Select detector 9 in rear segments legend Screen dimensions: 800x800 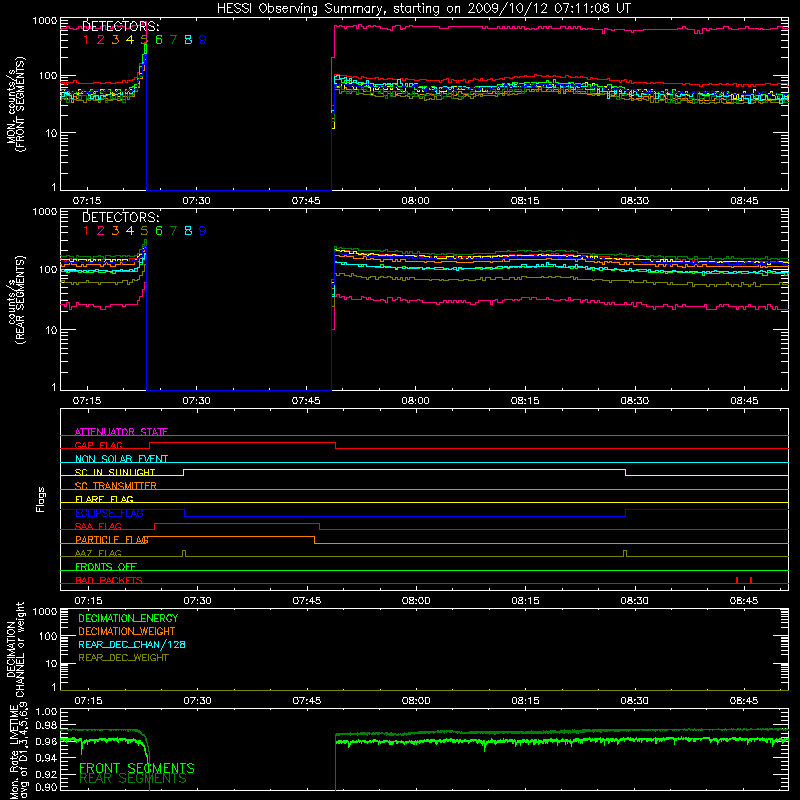[x=203, y=231]
